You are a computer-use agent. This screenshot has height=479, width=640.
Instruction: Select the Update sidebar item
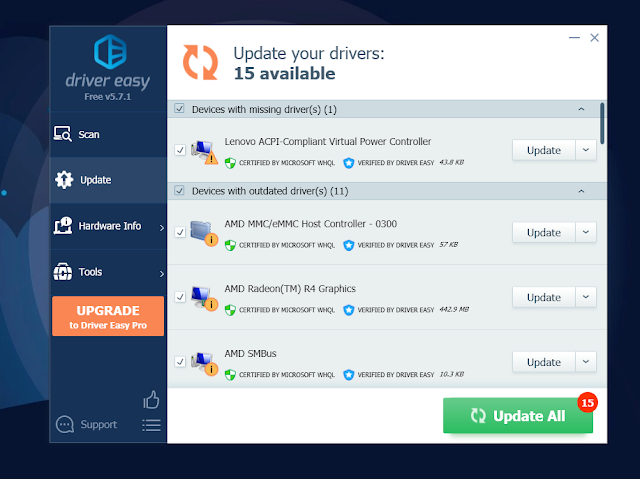108,180
